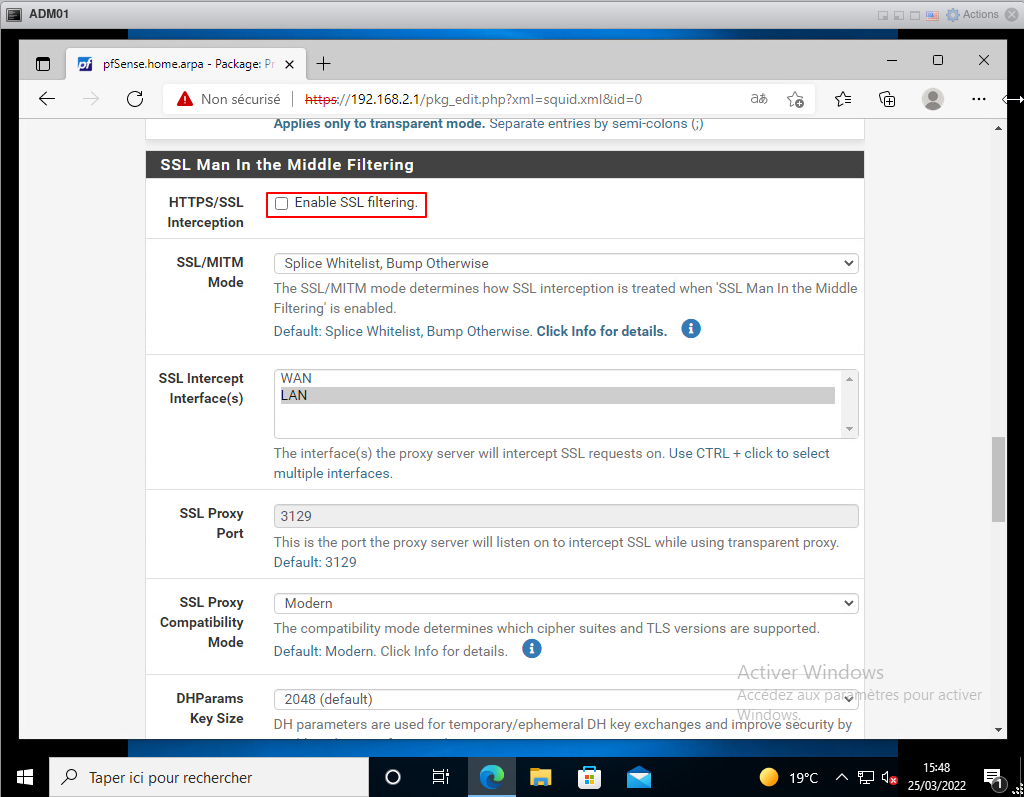Open the DHParams Key Size dropdown
1024x797 pixels.
pos(565,699)
